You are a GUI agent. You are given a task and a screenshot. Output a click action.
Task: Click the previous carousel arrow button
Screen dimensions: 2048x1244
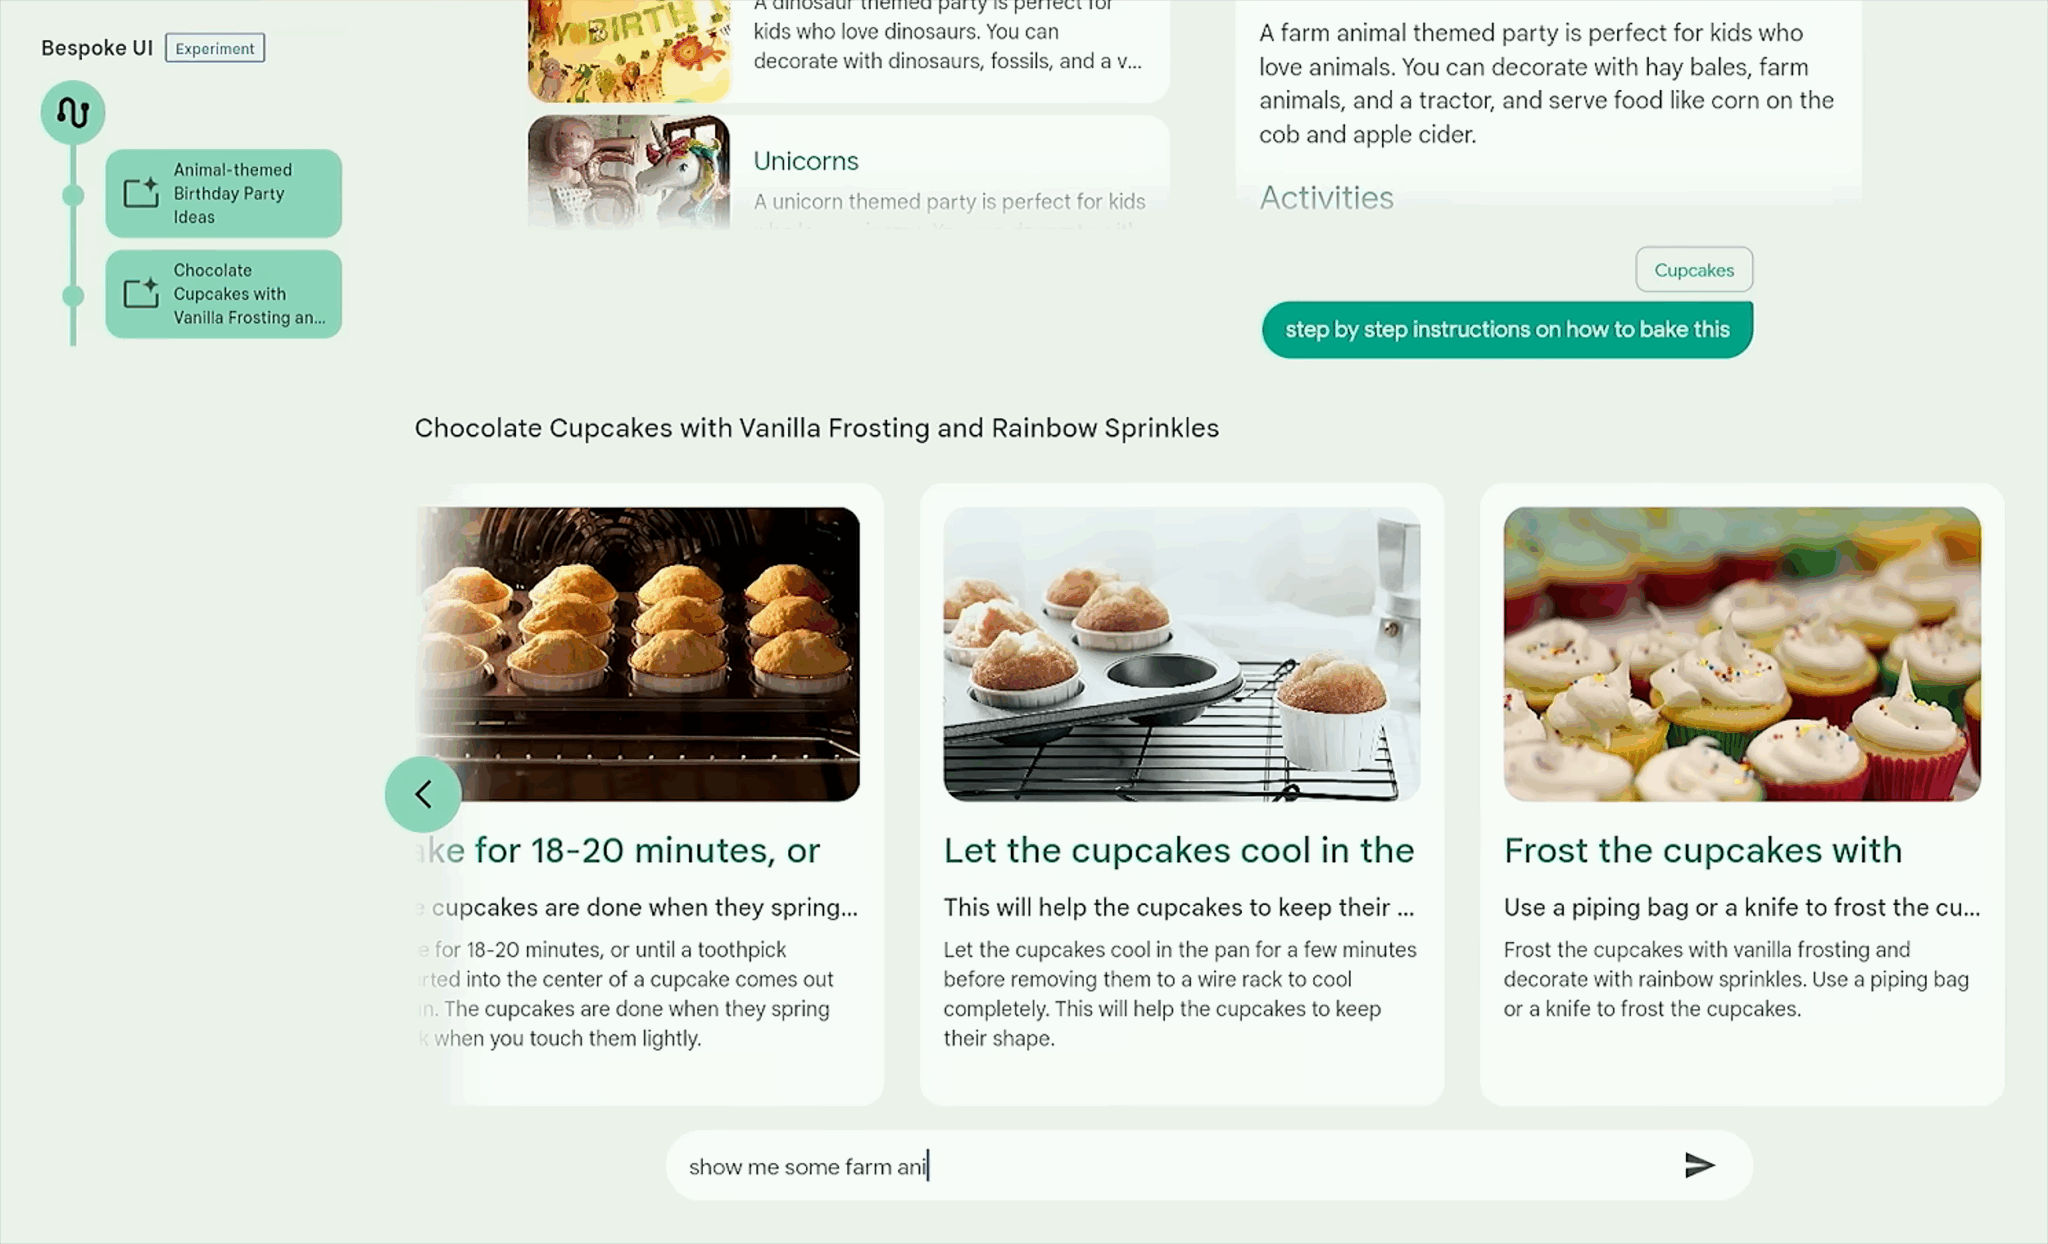pyautogui.click(x=423, y=794)
